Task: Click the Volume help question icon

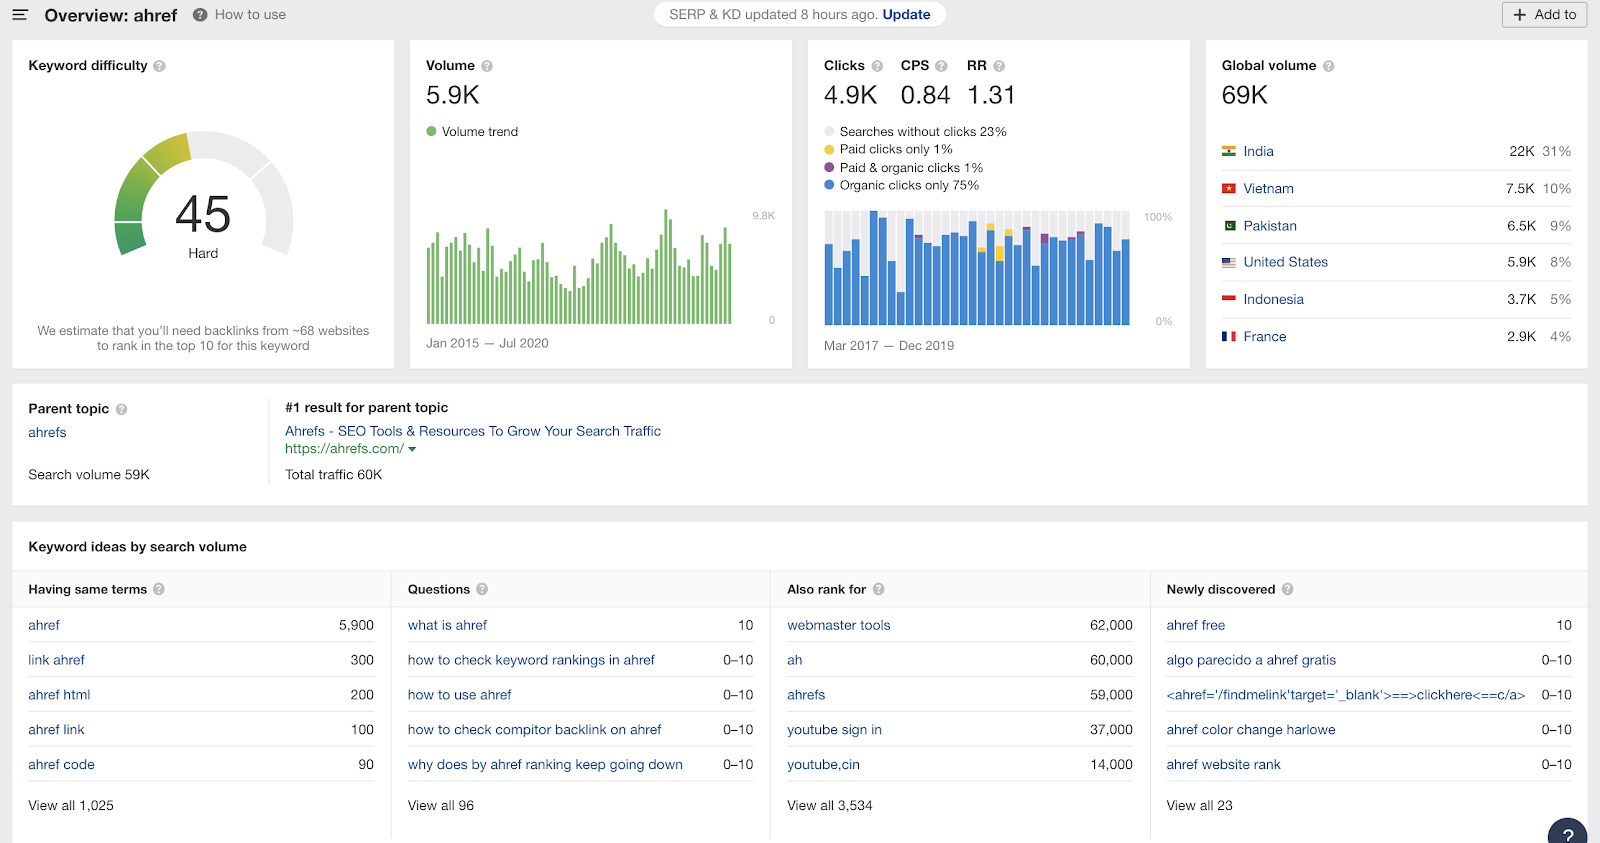Action: coord(487,66)
